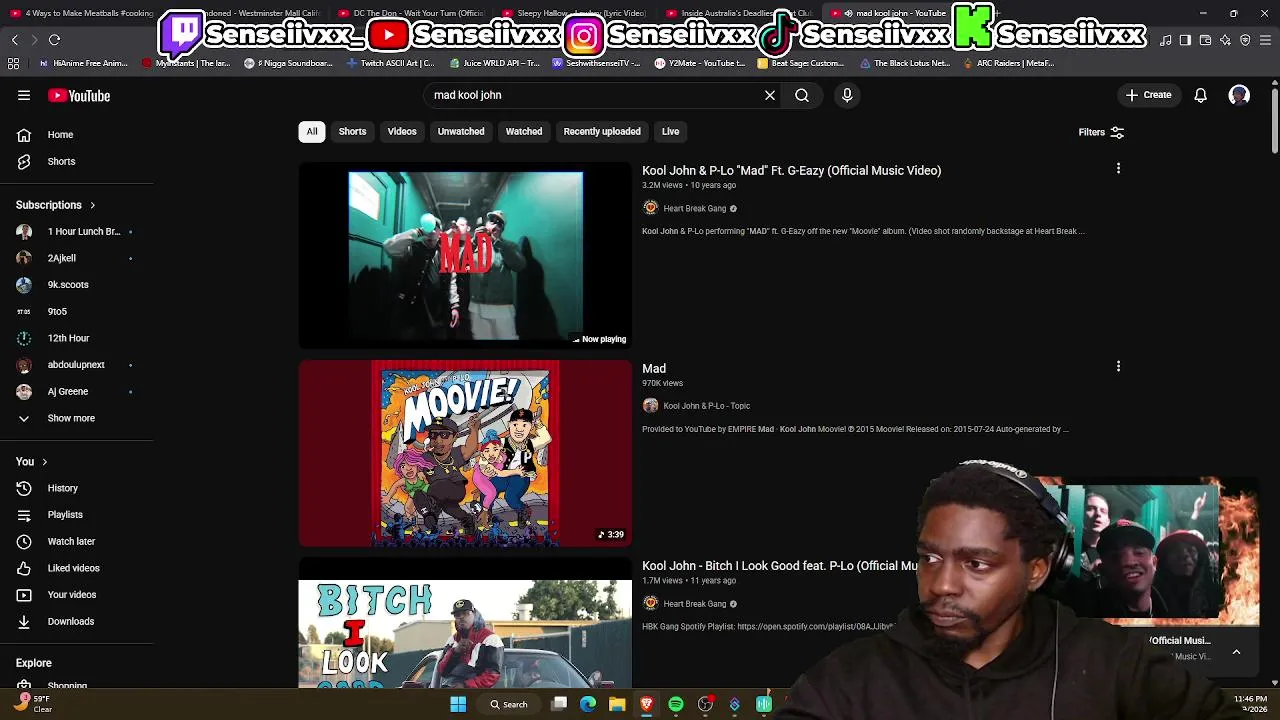Select the Videos filter chip
This screenshot has width=1280, height=720.
pos(402,131)
